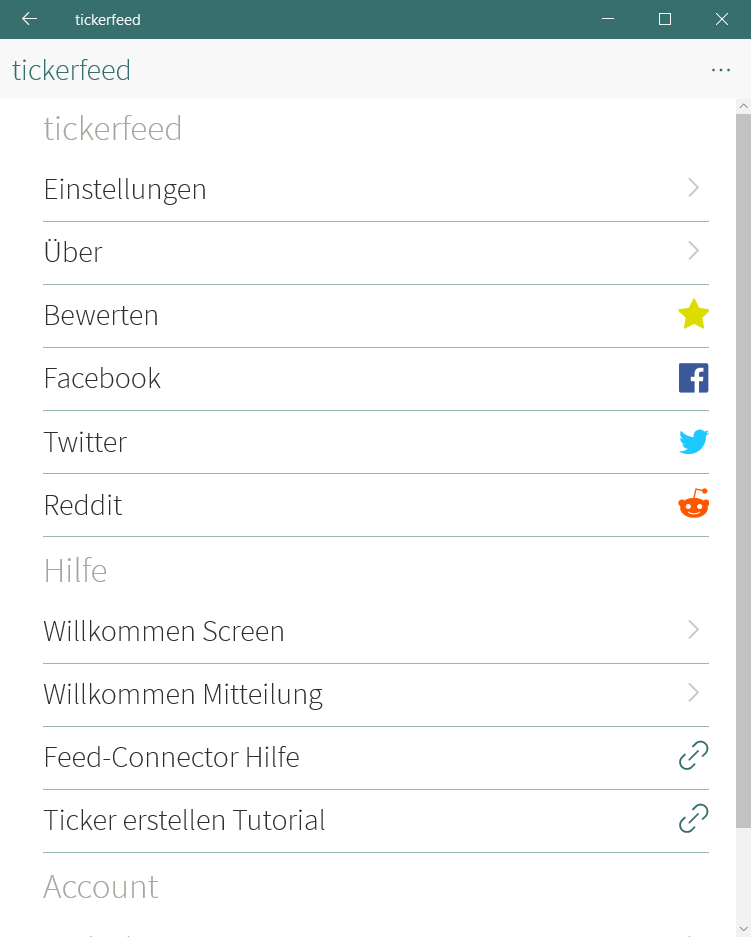The image size is (751, 937).
Task: Go back with the arrow icon
Action: pyautogui.click(x=29, y=19)
